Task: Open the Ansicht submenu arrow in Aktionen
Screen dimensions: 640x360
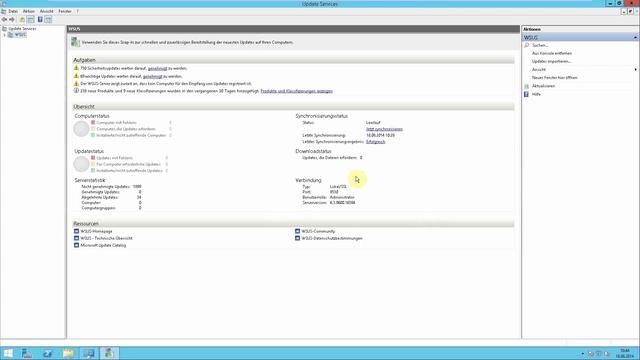Action: pos(636,70)
